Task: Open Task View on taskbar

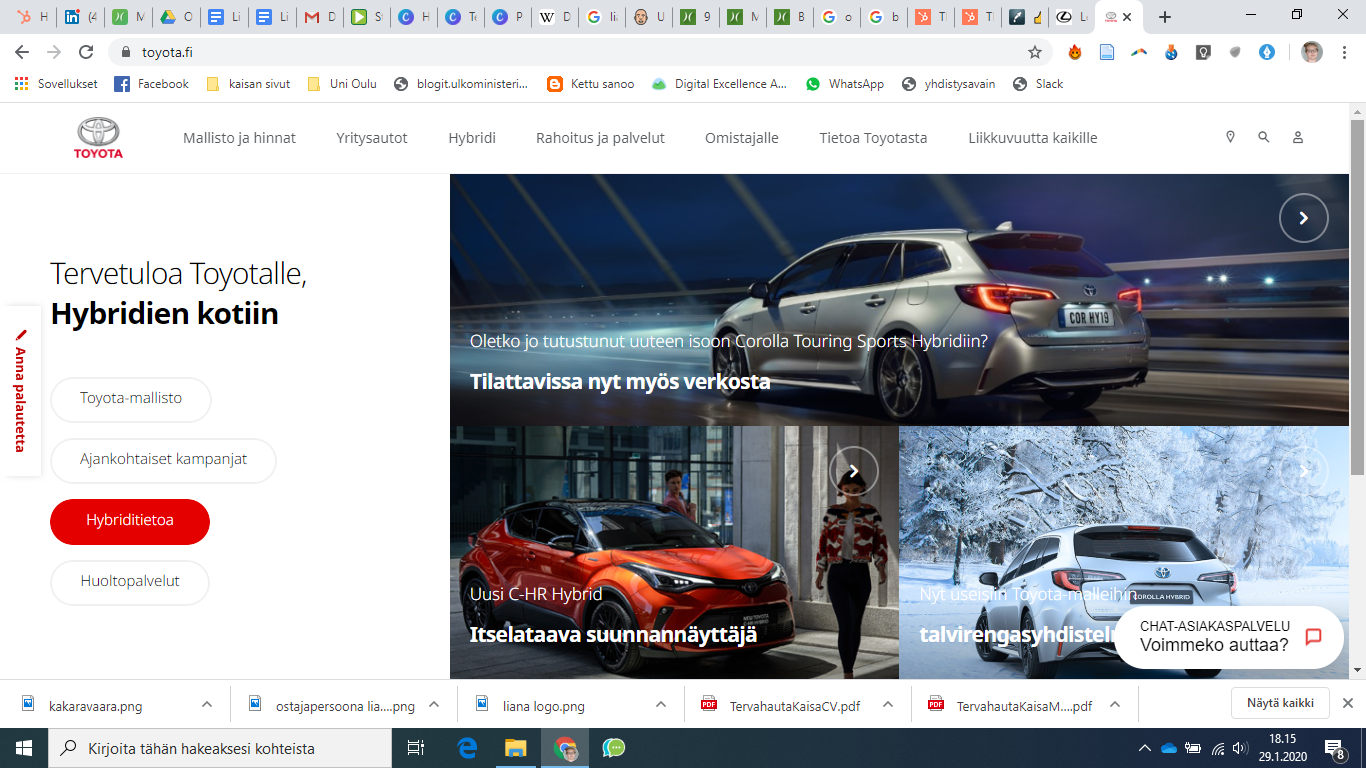Action: coord(416,748)
